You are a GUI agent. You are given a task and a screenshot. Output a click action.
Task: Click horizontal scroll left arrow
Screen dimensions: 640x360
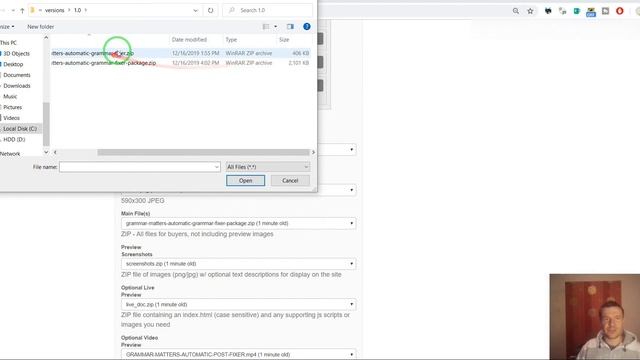coord(55,152)
